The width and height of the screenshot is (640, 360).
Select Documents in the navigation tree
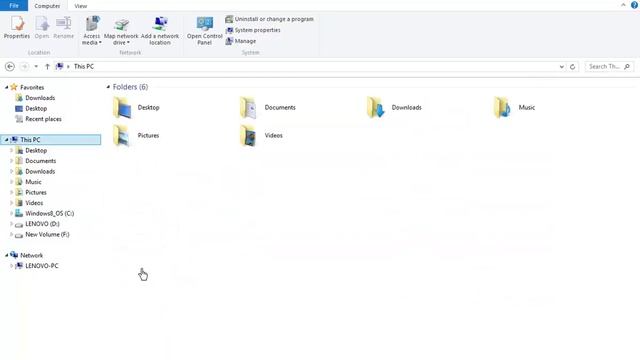(x=40, y=161)
